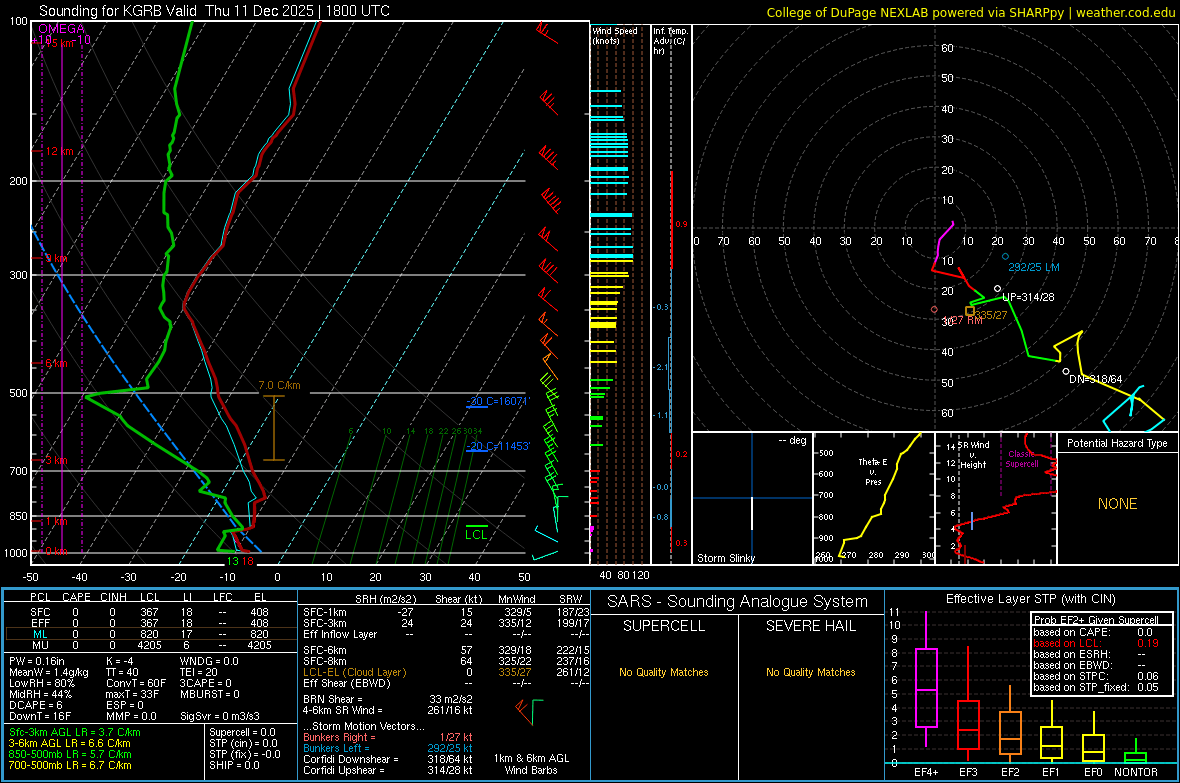
Task: Click the 'MeanW = 1.4g/kg' value
Action: click(x=49, y=672)
